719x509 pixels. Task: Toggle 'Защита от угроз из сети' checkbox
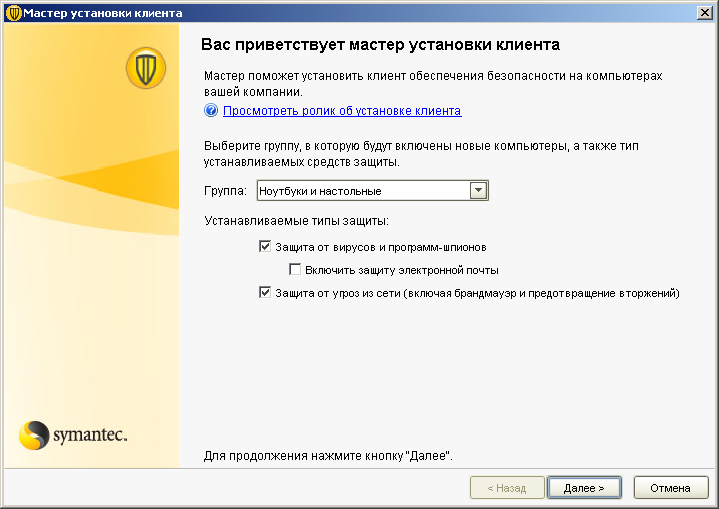(x=265, y=292)
